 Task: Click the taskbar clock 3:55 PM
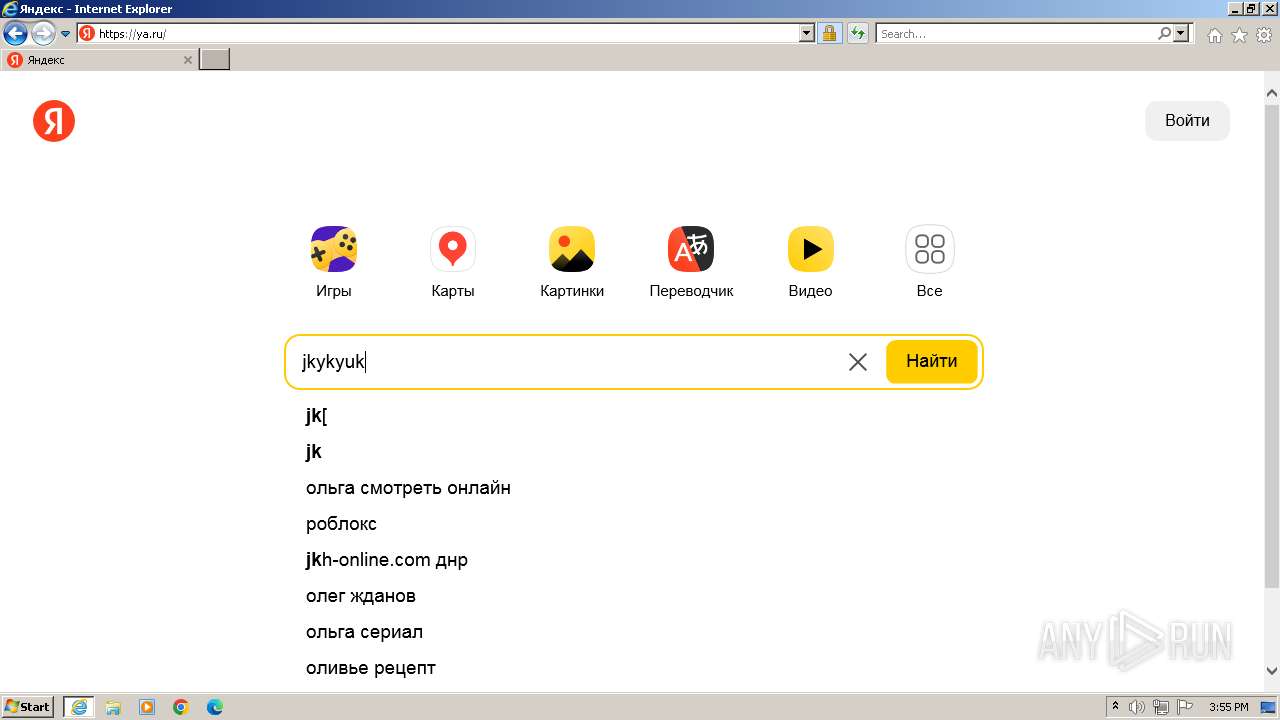[x=1228, y=707]
